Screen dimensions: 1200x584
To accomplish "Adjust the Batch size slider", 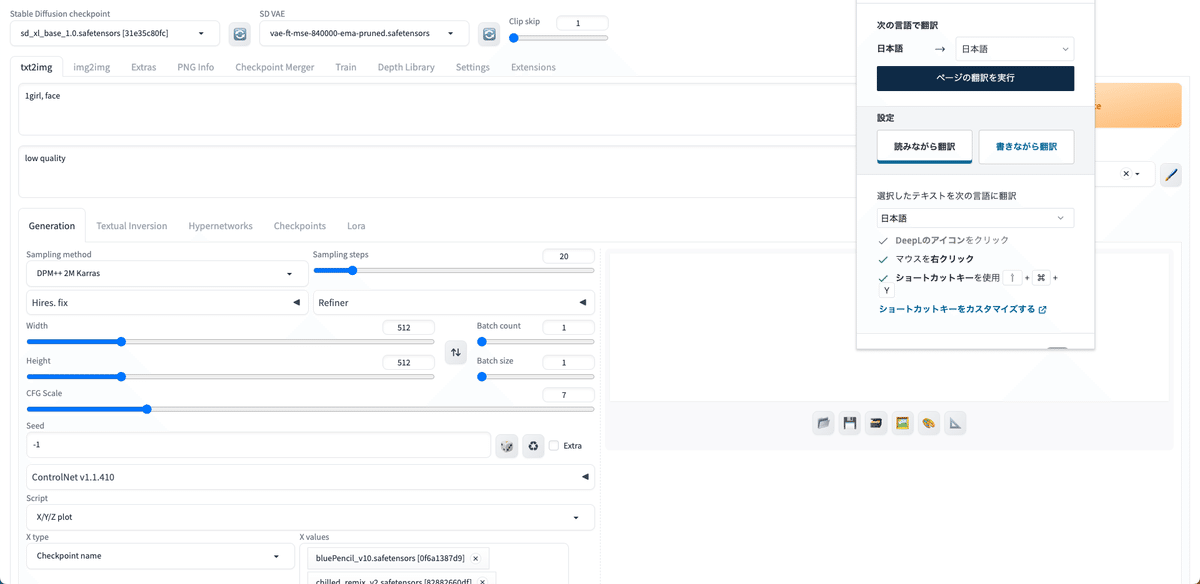I will coord(536,377).
